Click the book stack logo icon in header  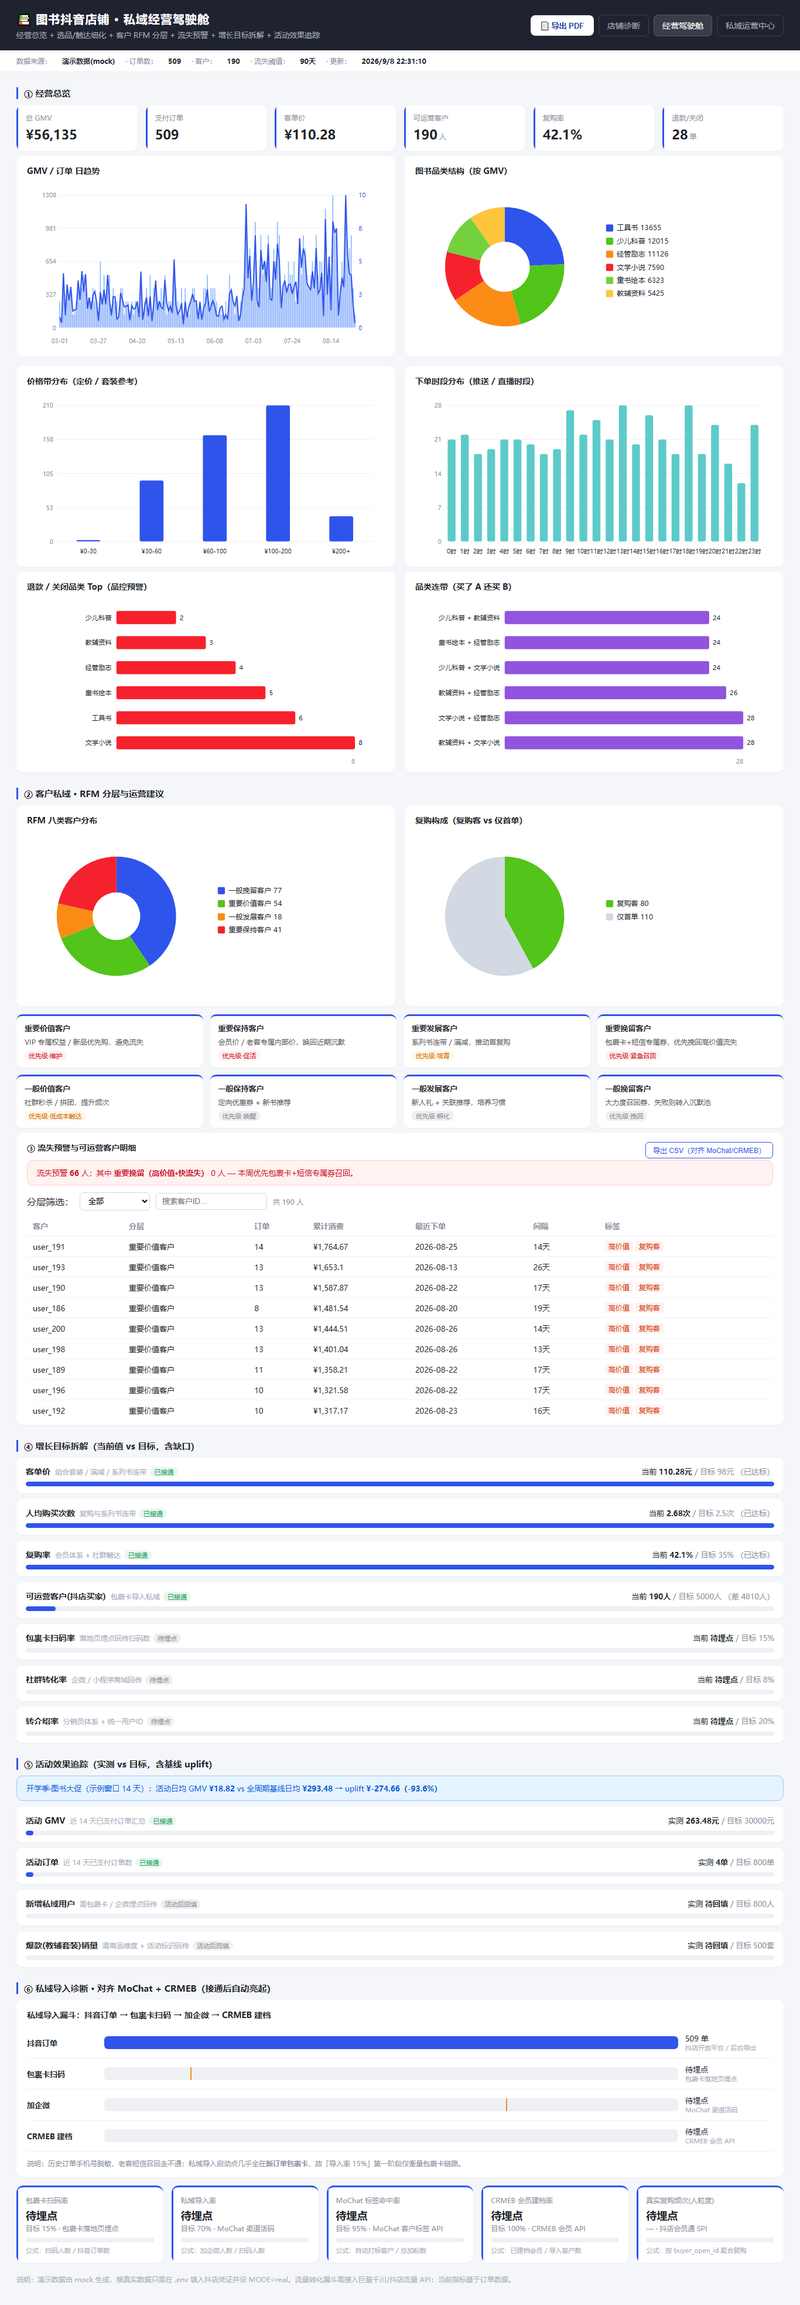click(23, 19)
